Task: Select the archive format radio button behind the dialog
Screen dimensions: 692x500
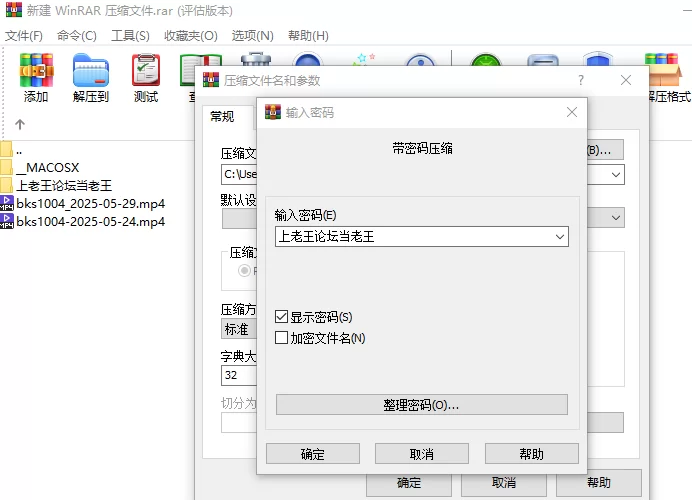Action: [244, 270]
